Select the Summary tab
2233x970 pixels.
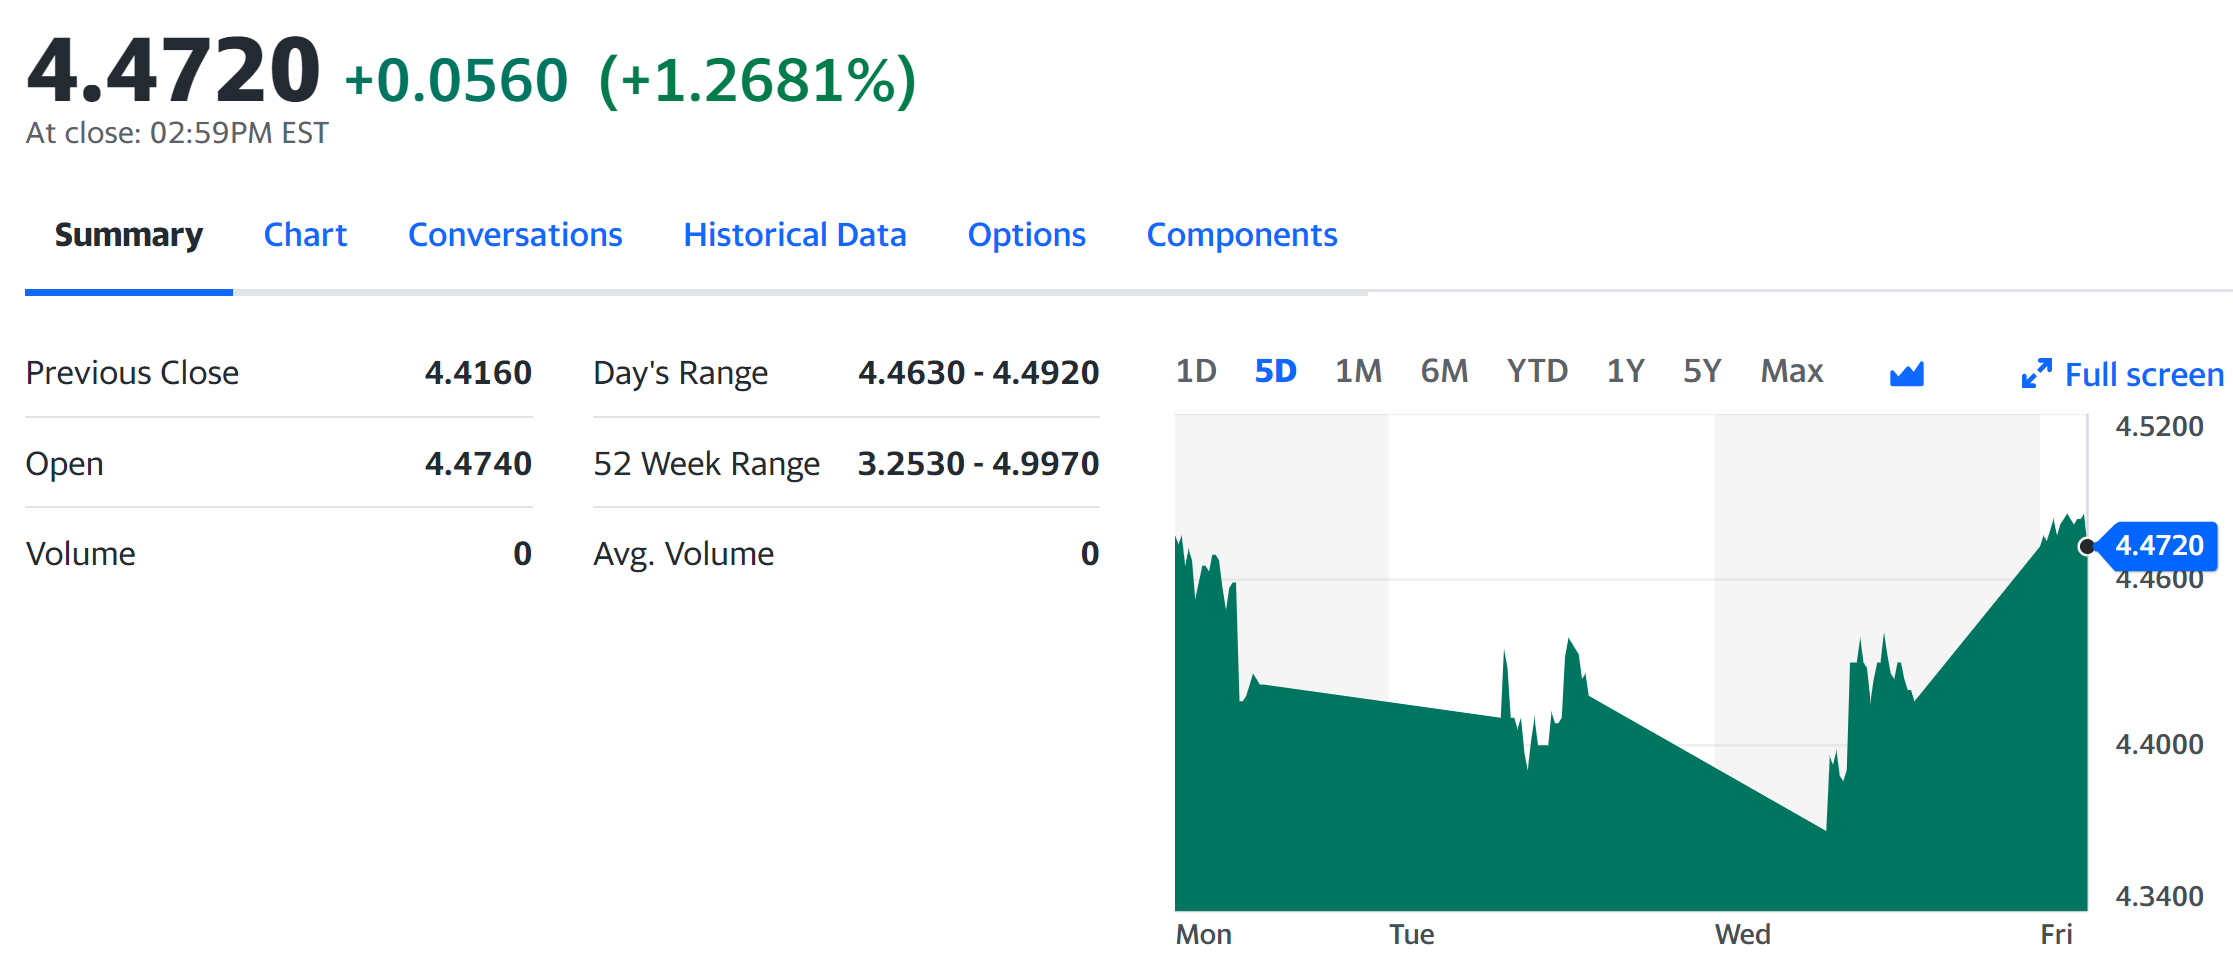pos(129,235)
